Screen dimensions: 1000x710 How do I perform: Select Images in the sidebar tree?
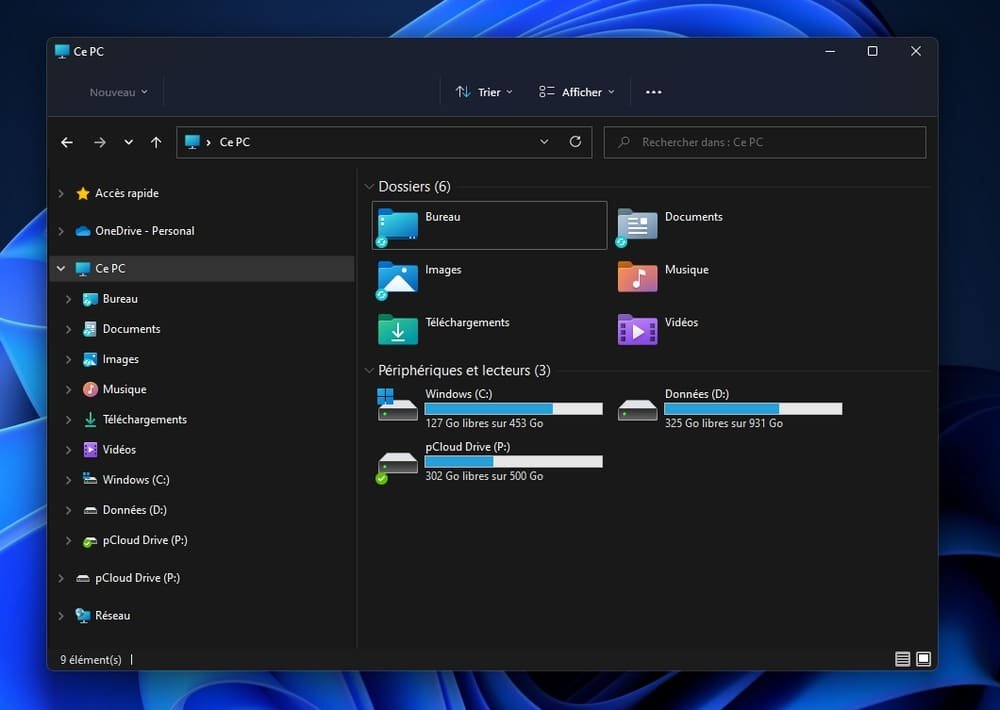point(121,359)
